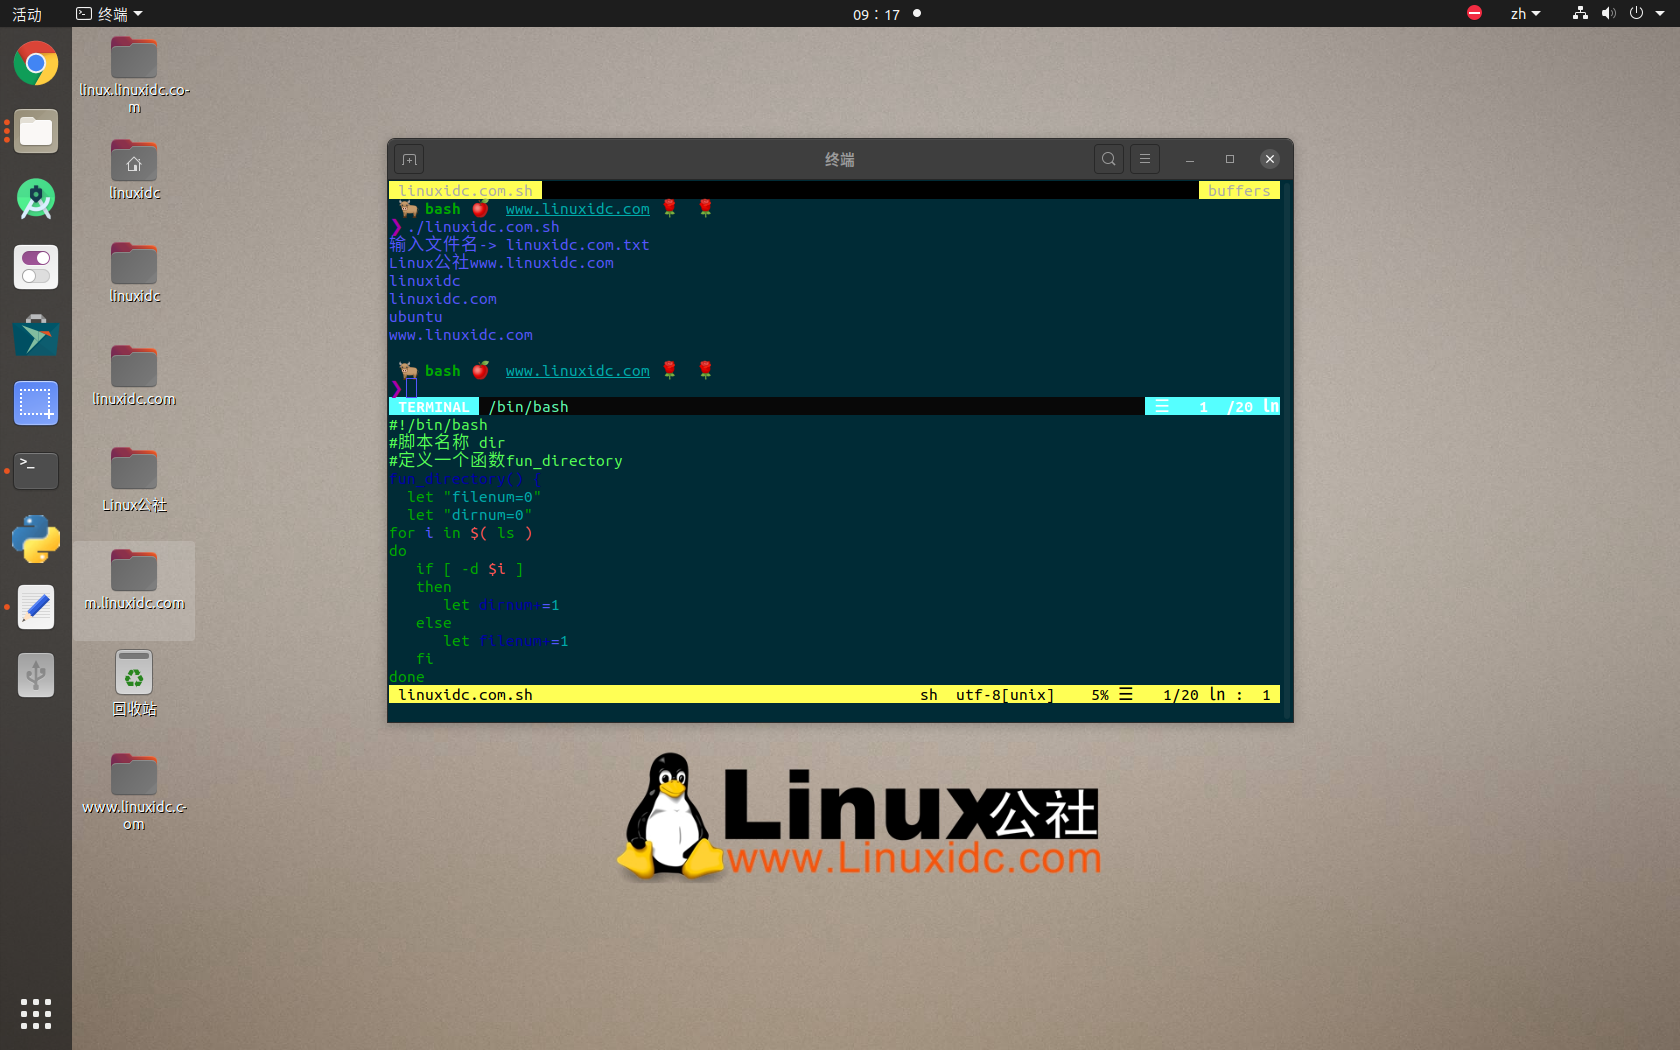Open the 活动 activities overview
1680x1050 pixels.
pyautogui.click(x=27, y=13)
